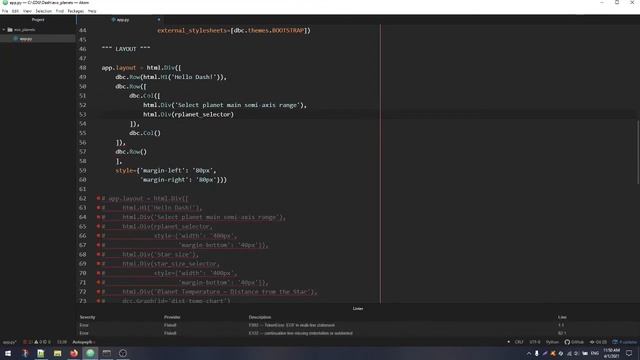Open the File menu

pos(5,11)
